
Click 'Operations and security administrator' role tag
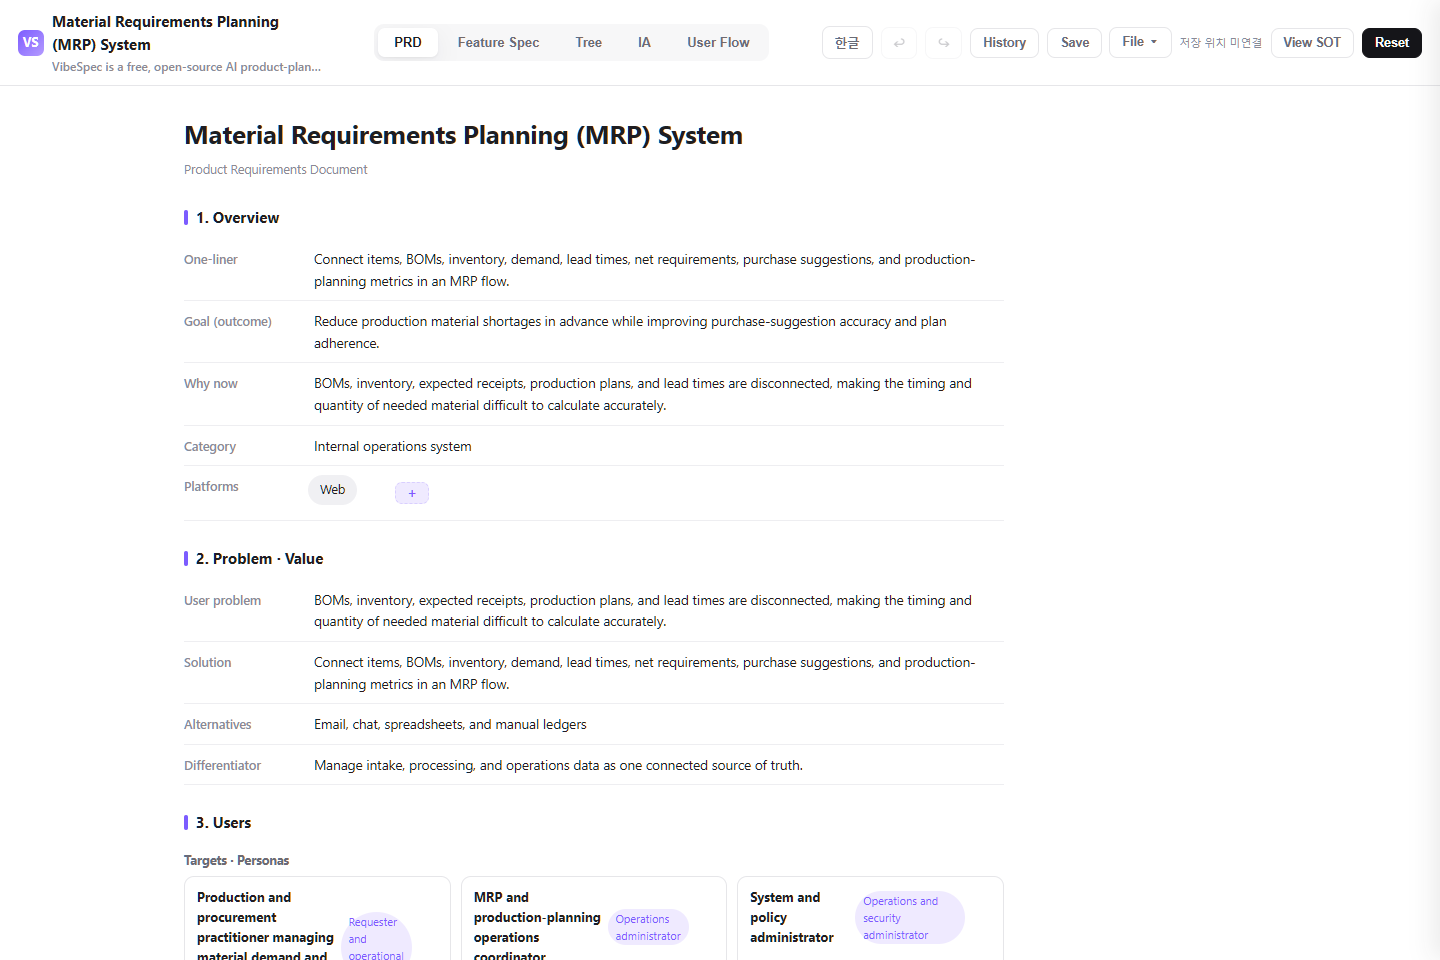pyautogui.click(x=909, y=918)
